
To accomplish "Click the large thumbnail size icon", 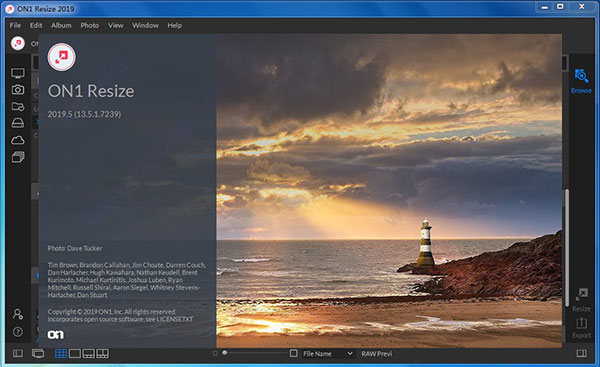I will click(293, 353).
